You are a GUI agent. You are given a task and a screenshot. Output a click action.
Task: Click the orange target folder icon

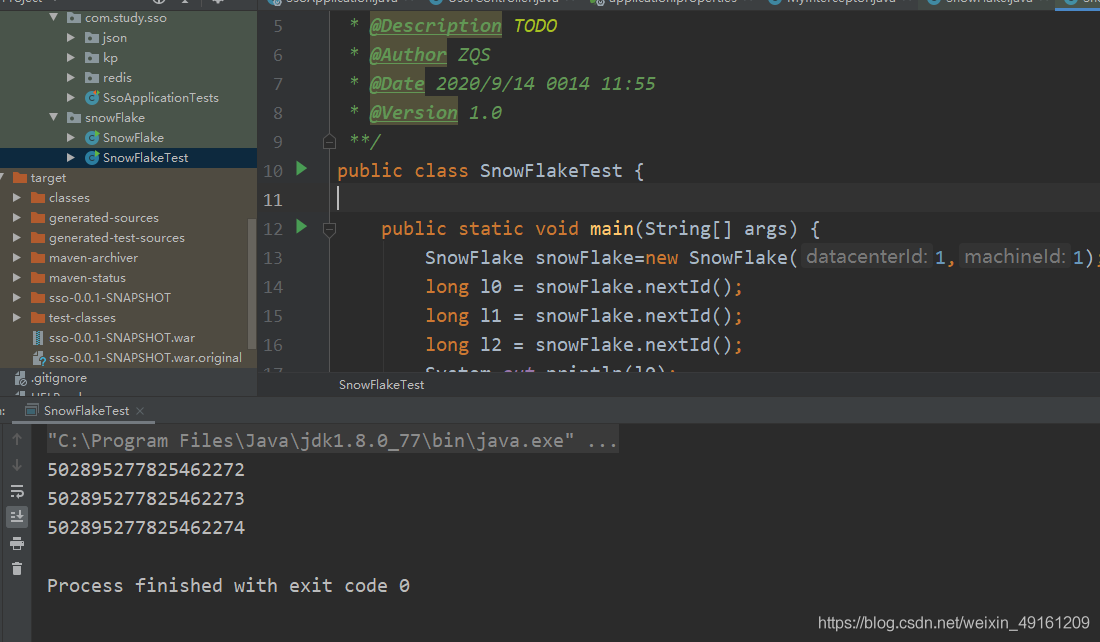point(20,178)
